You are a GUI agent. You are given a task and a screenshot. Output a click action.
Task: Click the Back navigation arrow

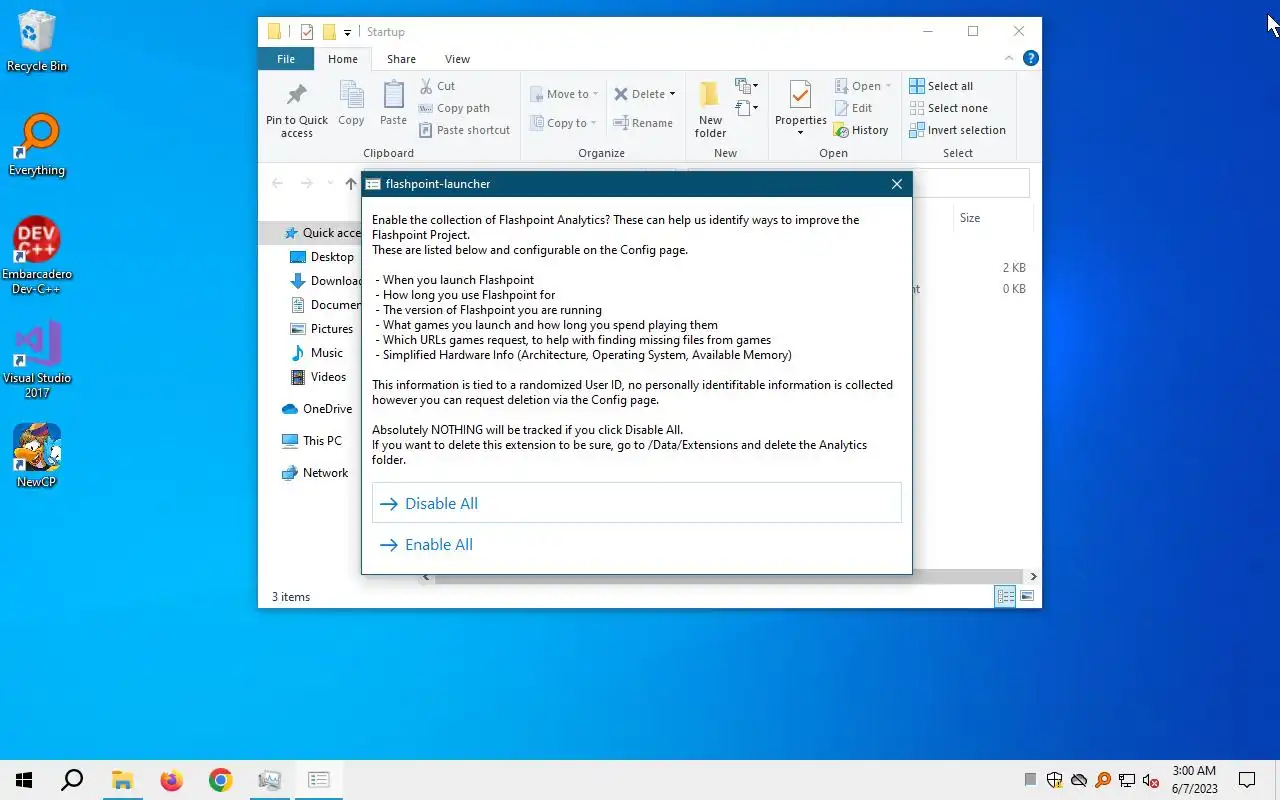pyautogui.click(x=278, y=183)
